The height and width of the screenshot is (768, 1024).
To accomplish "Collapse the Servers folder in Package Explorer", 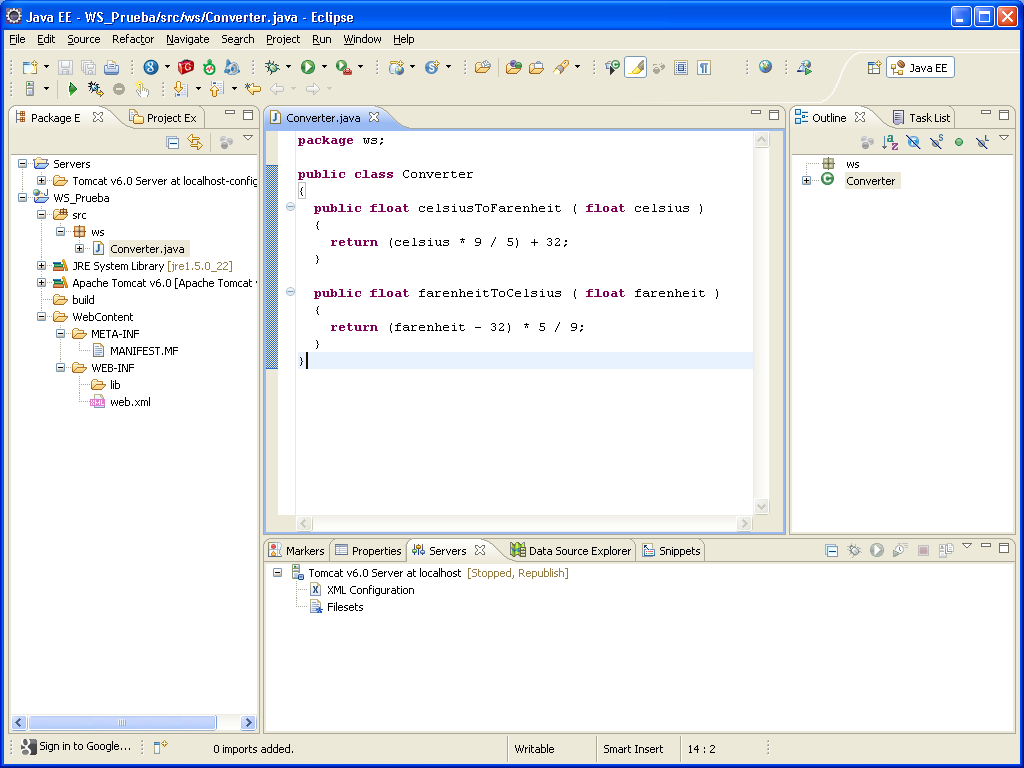I will pyautogui.click(x=23, y=163).
